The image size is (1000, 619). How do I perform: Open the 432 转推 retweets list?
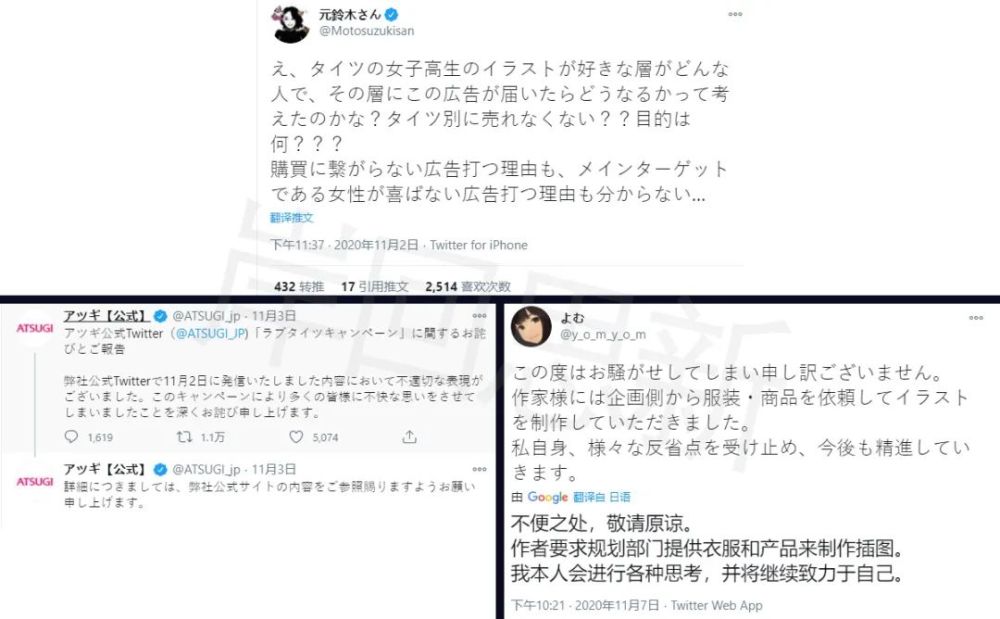pyautogui.click(x=299, y=287)
